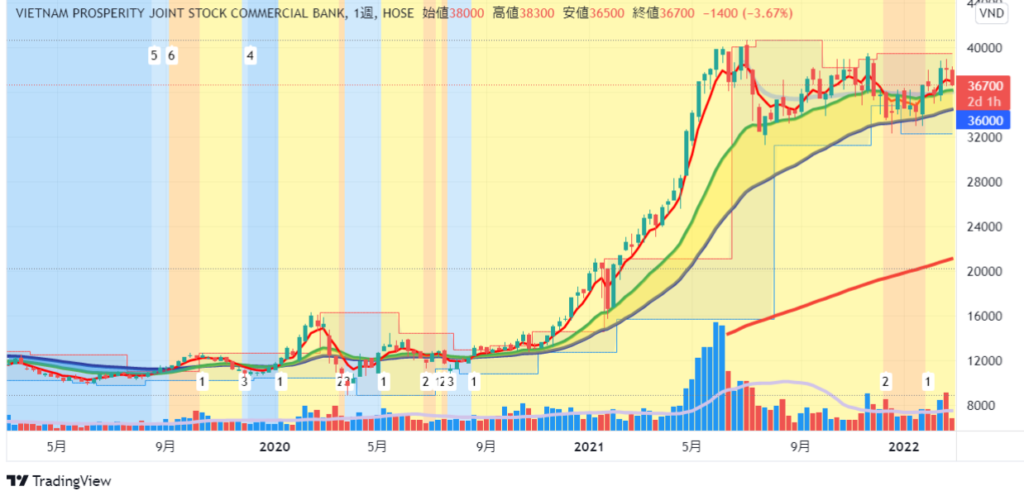Image resolution: width=1024 pixels, height=491 pixels.
Task: Click the VND currency badge
Action: coord(991,14)
